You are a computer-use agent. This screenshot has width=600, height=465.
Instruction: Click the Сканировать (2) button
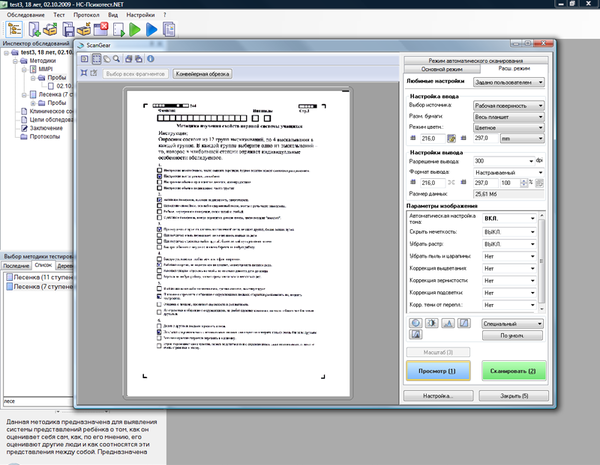(513, 370)
